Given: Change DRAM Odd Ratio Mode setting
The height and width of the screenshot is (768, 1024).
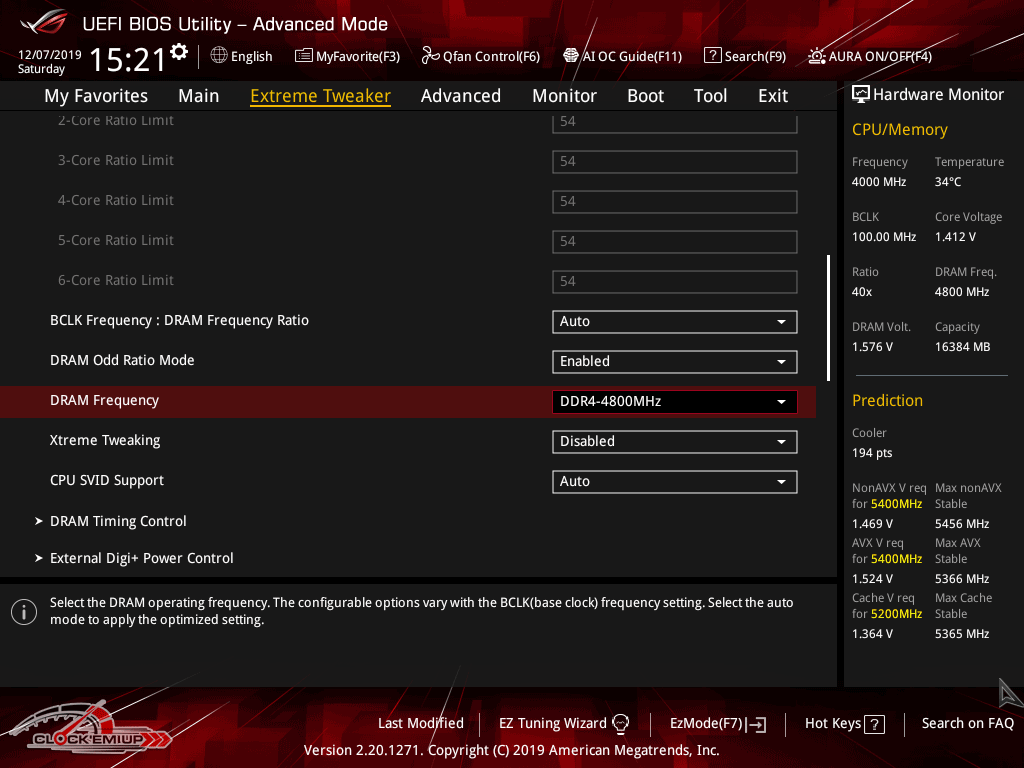Looking at the screenshot, I should 674,361.
